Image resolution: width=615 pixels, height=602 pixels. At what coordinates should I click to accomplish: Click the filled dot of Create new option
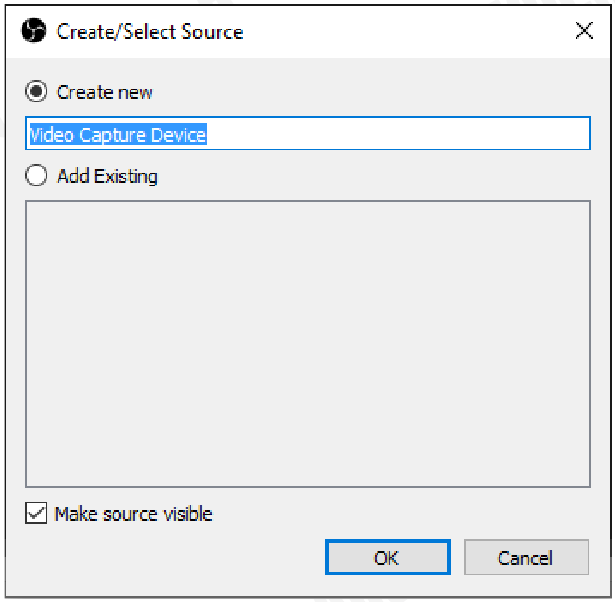pyautogui.click(x=36, y=91)
